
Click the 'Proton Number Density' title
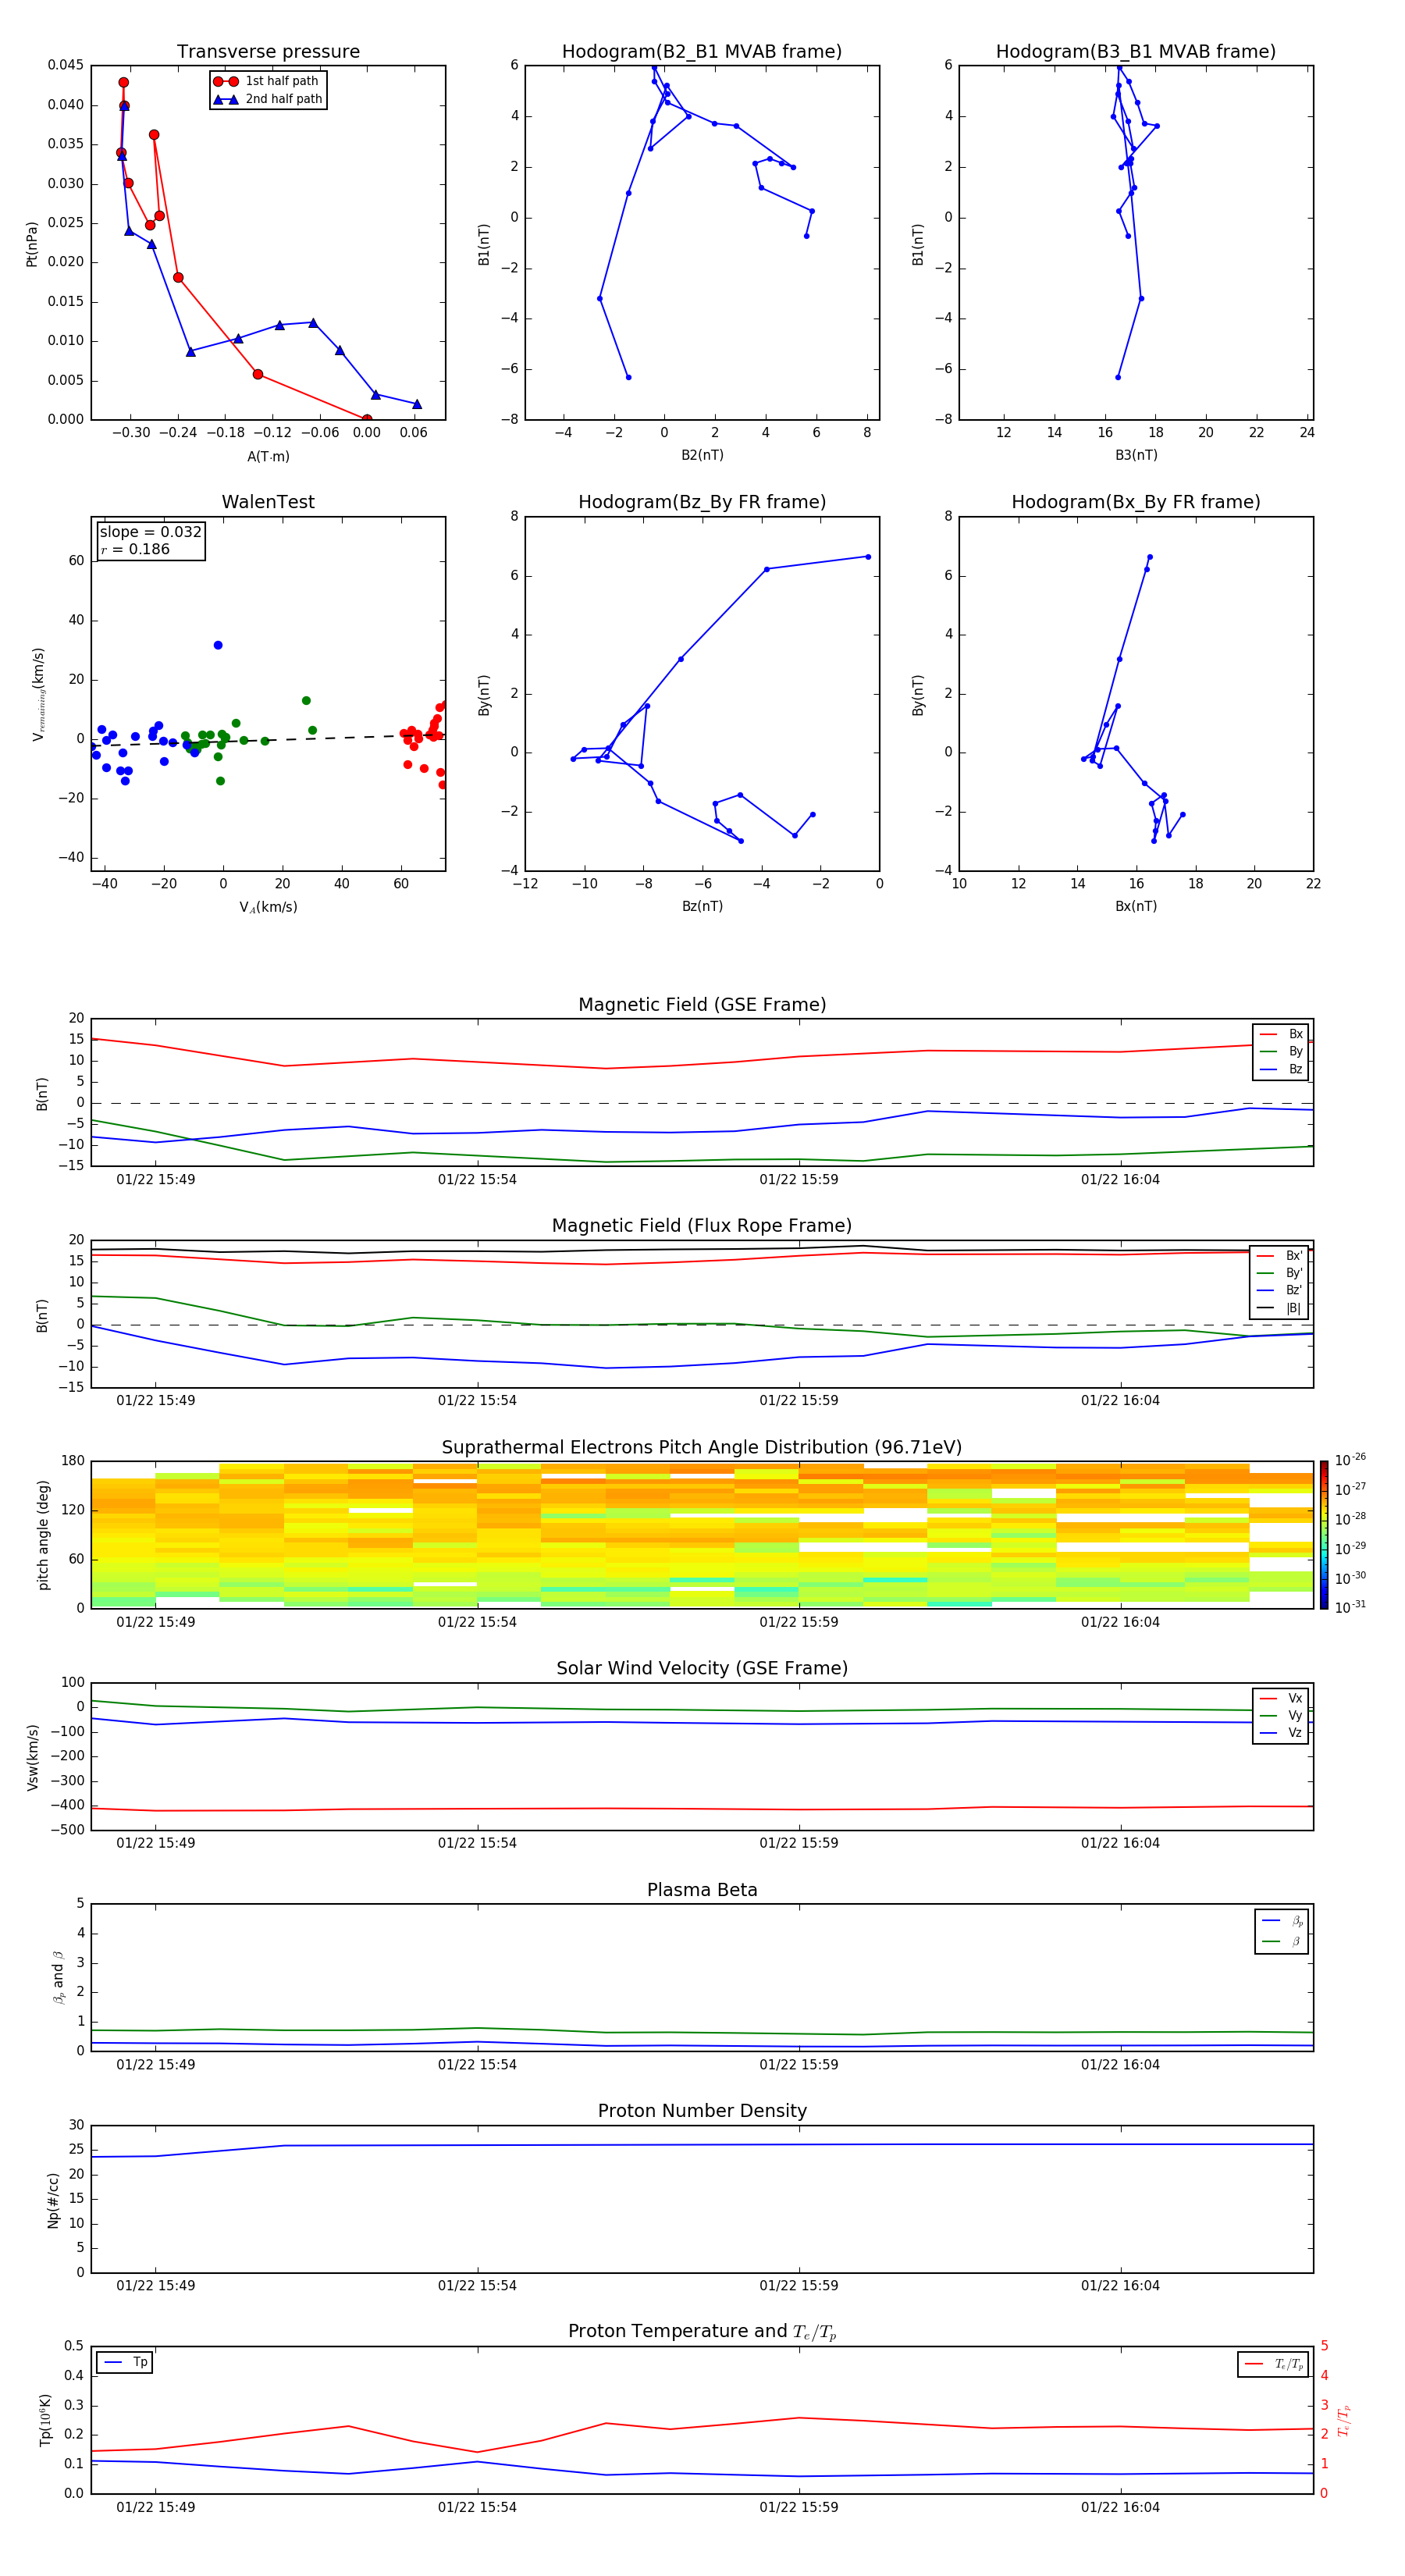[x=702, y=2111]
